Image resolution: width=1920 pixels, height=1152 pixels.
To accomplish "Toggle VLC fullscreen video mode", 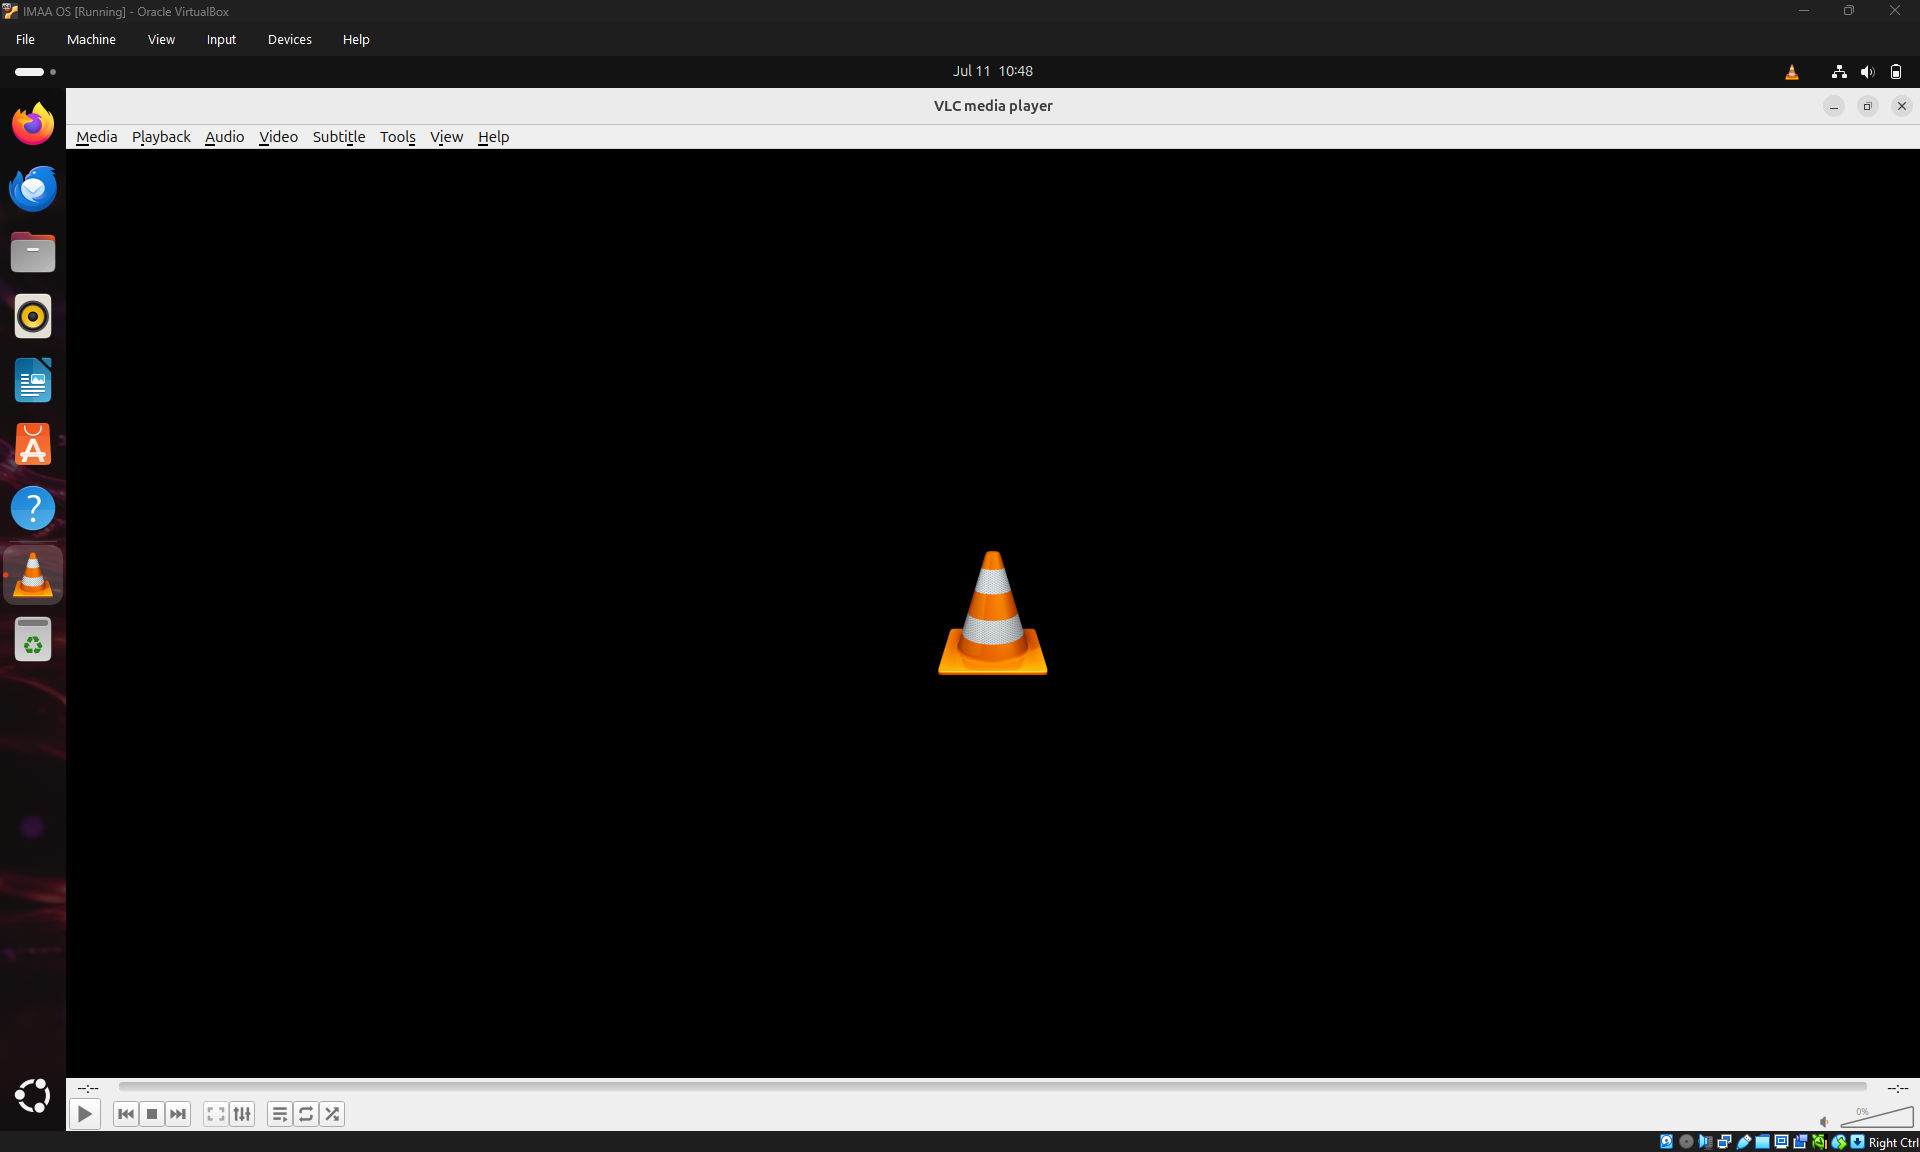I will (x=215, y=1114).
